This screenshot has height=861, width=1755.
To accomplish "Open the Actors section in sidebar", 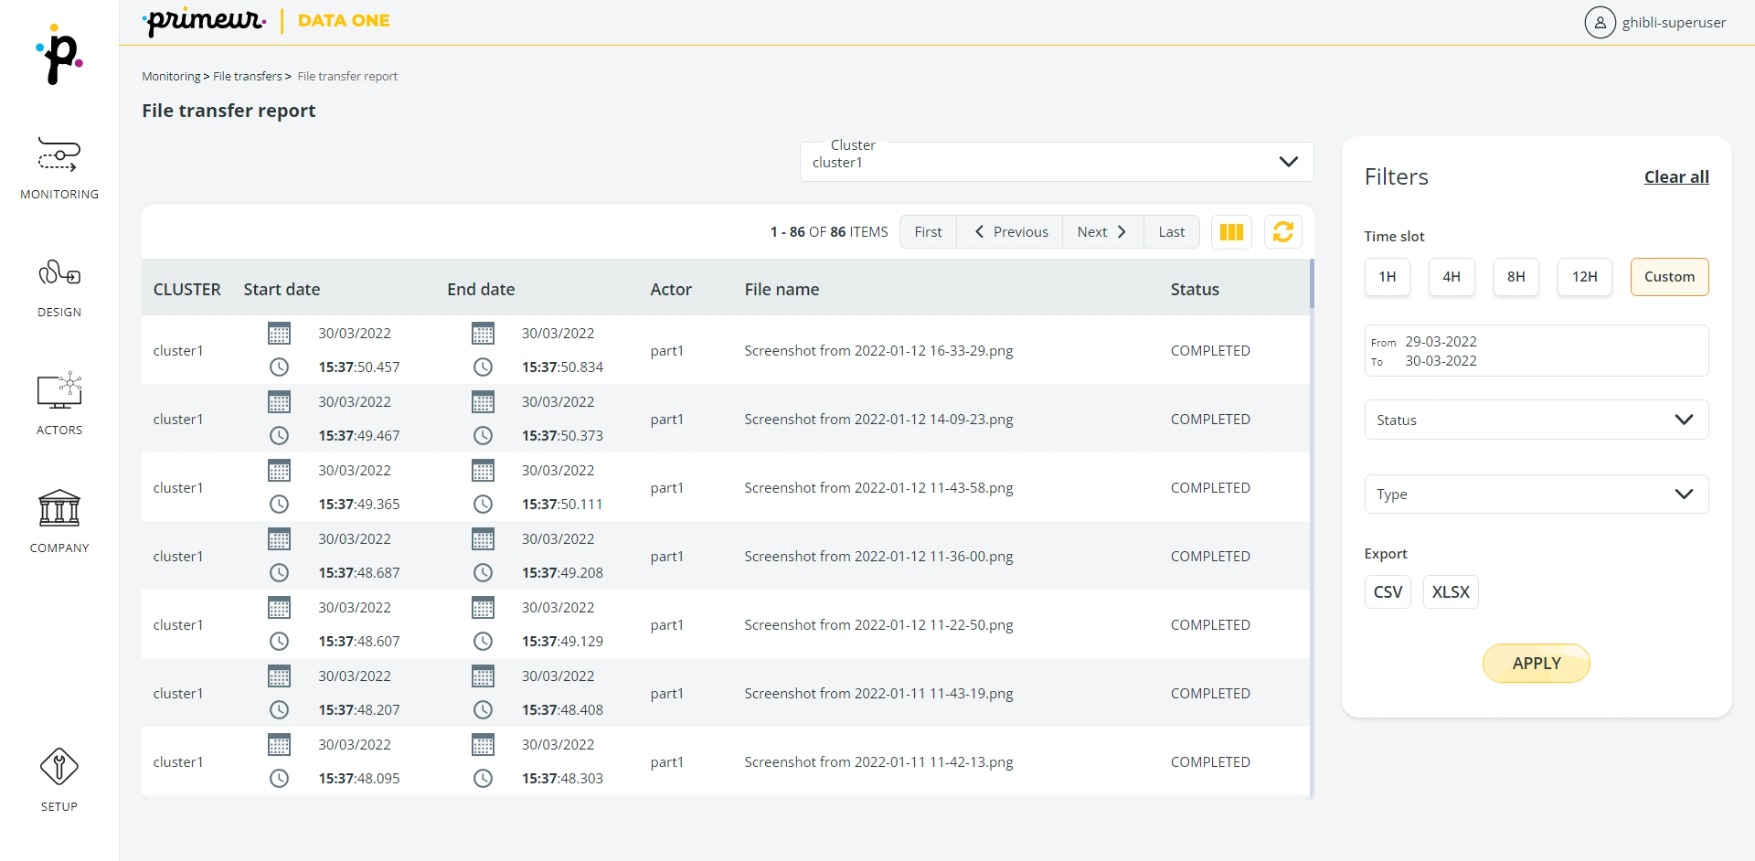I will (59, 404).
